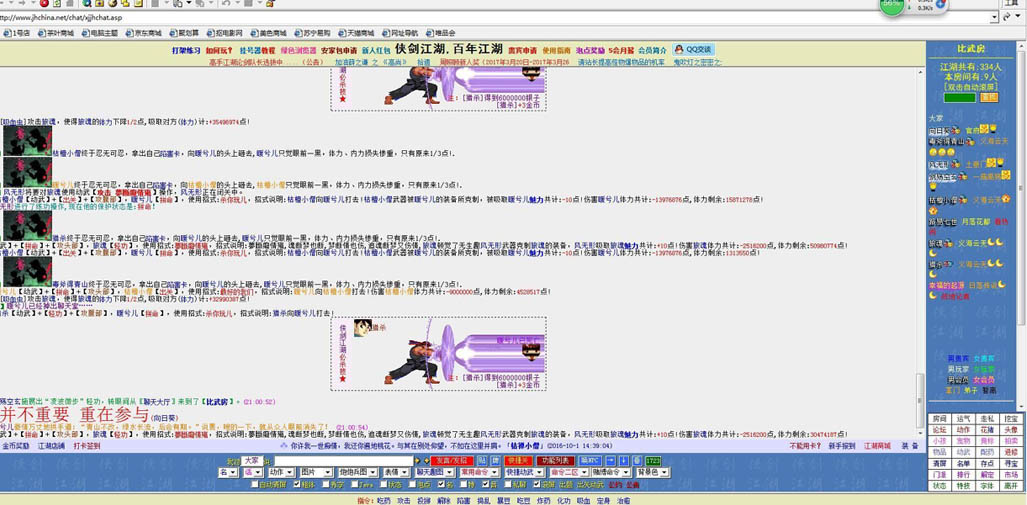1027x505 pixels.
Task: Click the green 1723 counter box
Action: click(653, 460)
